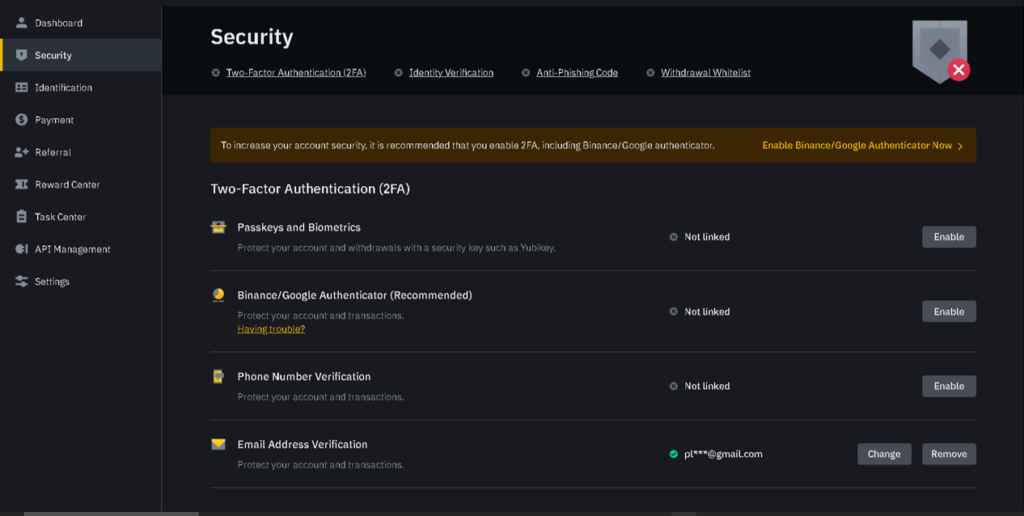Click Passkeys and Biometrics title text
The height and width of the screenshot is (516, 1024).
pyautogui.click(x=298, y=227)
